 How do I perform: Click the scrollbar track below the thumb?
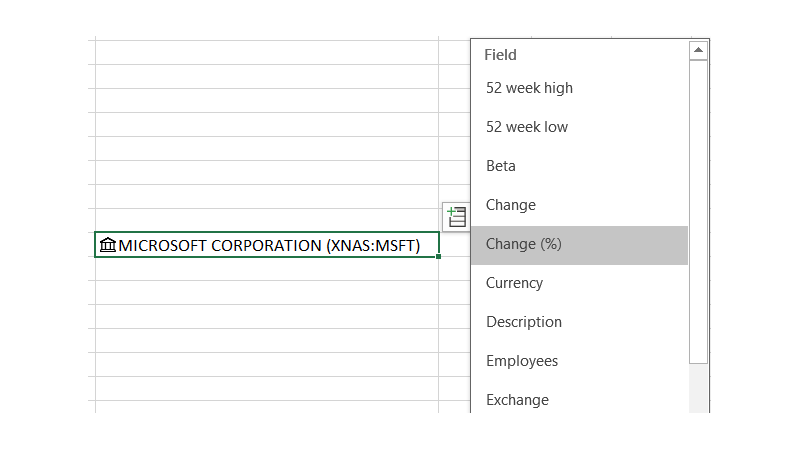click(x=698, y=388)
